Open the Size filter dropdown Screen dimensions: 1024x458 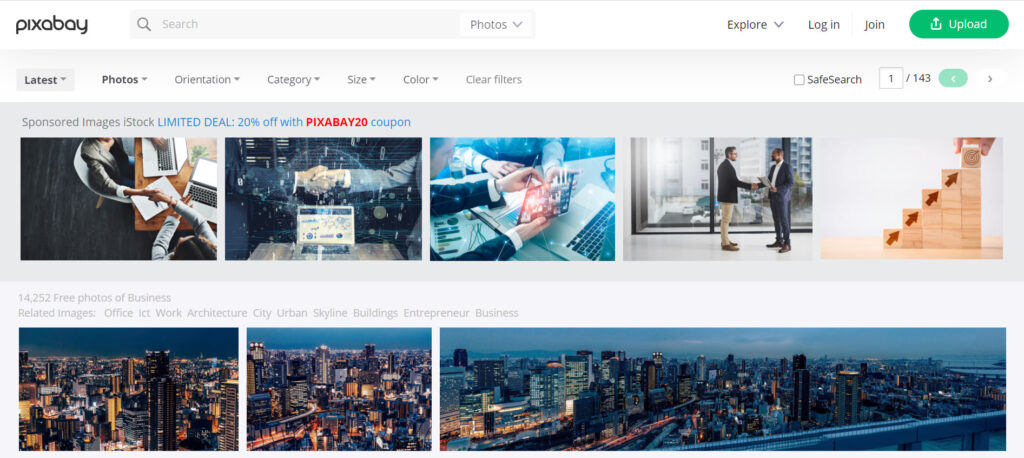tap(361, 79)
